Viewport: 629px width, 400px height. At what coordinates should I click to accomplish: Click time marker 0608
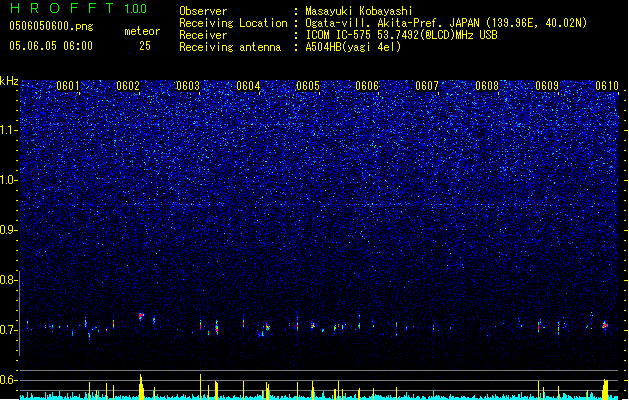pos(487,86)
